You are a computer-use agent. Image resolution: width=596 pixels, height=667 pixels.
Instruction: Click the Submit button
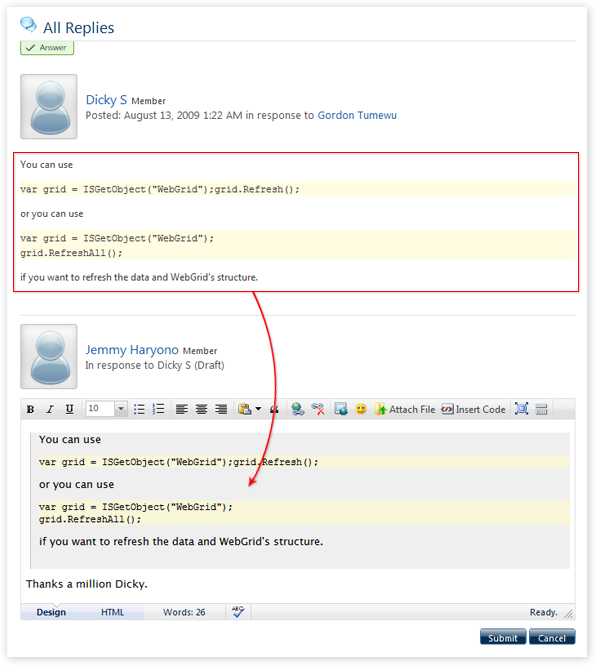pos(503,637)
